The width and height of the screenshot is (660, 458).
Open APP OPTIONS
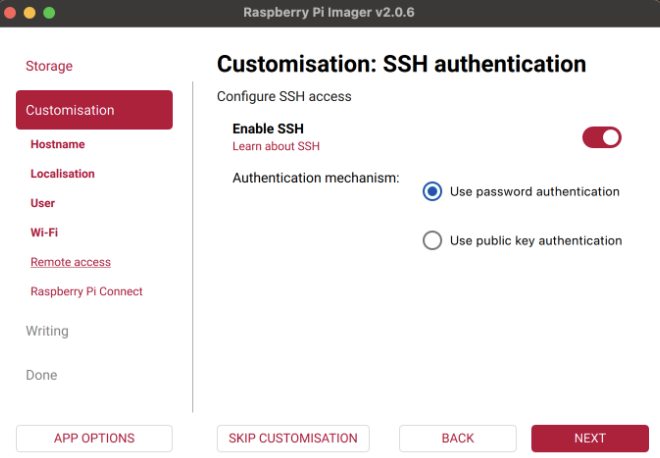coord(94,438)
